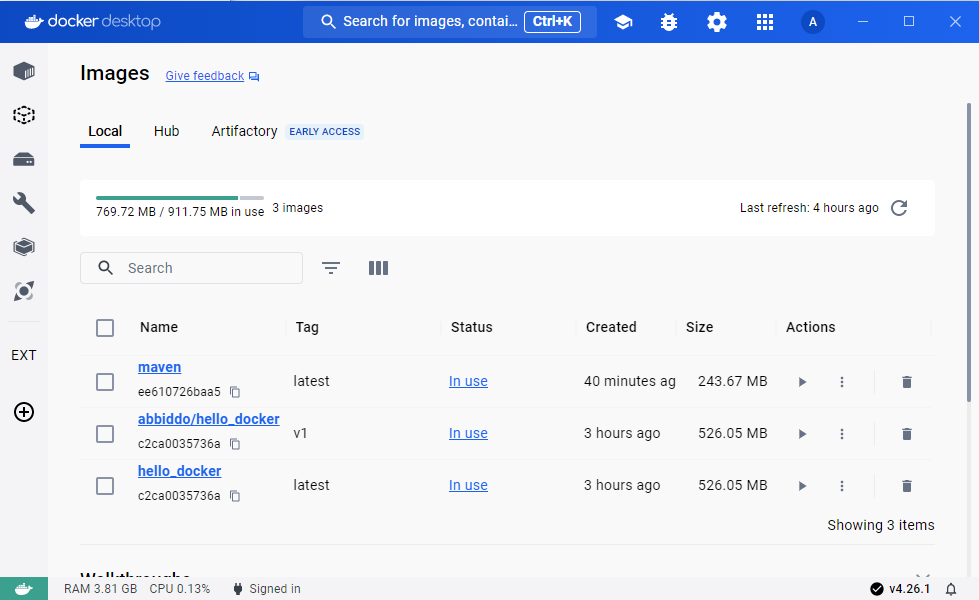The width and height of the screenshot is (979, 600).
Task: Open the filter icon next to Search
Action: point(331,268)
